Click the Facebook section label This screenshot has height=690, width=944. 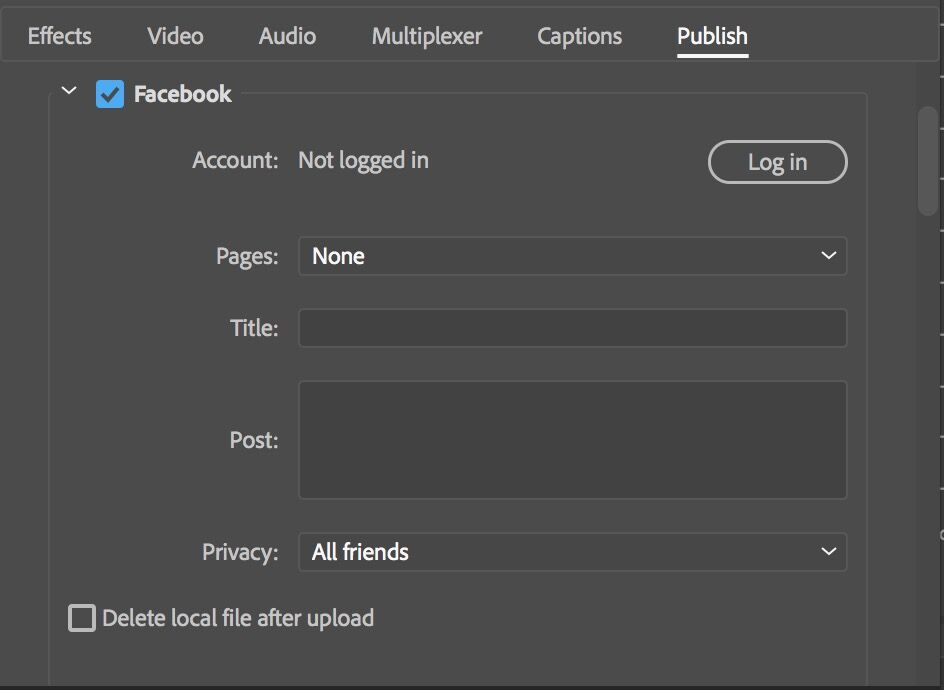point(182,94)
